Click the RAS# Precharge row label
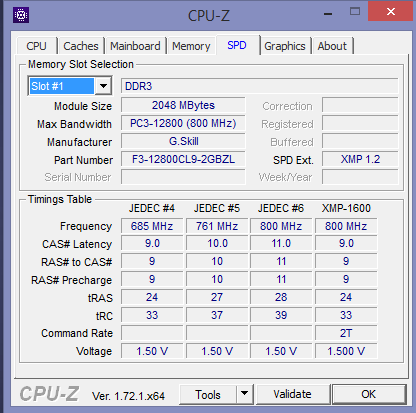This screenshot has width=416, height=413. coord(71,280)
